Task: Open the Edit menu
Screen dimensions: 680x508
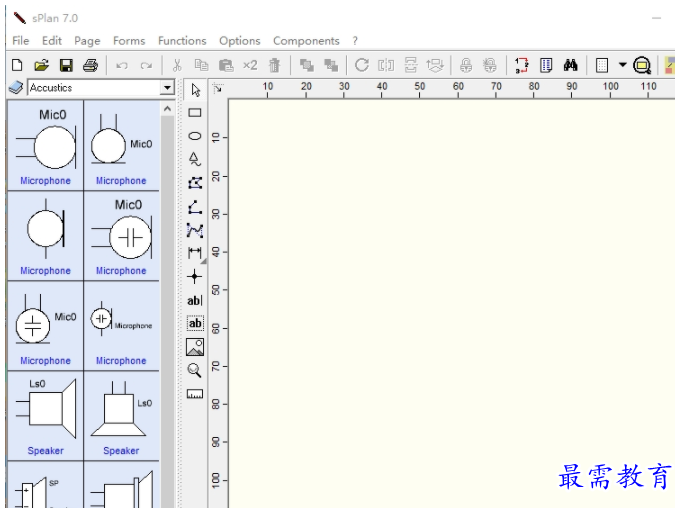Action: click(52, 41)
